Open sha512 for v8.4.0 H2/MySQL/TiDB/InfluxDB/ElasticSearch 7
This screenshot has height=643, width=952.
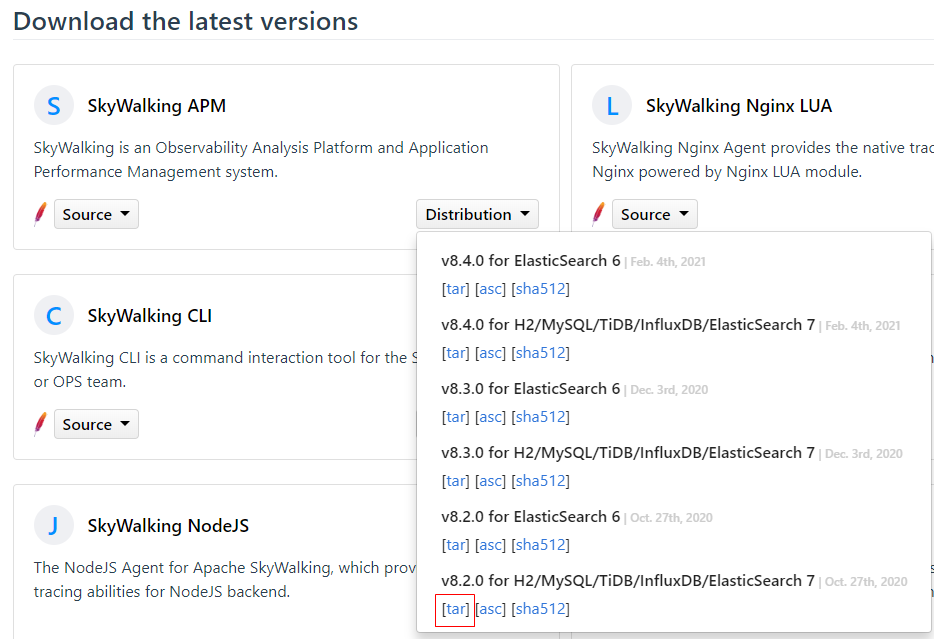[540, 353]
